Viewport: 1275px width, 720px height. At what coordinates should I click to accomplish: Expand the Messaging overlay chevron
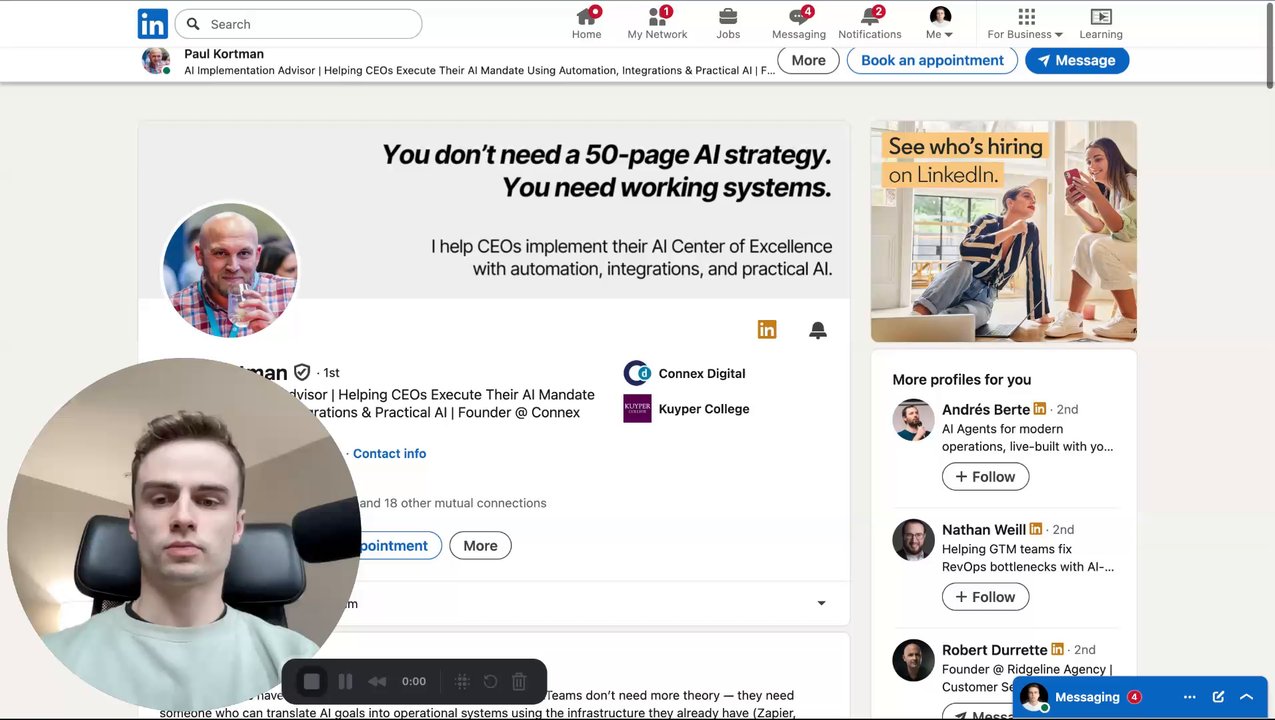click(x=1246, y=697)
